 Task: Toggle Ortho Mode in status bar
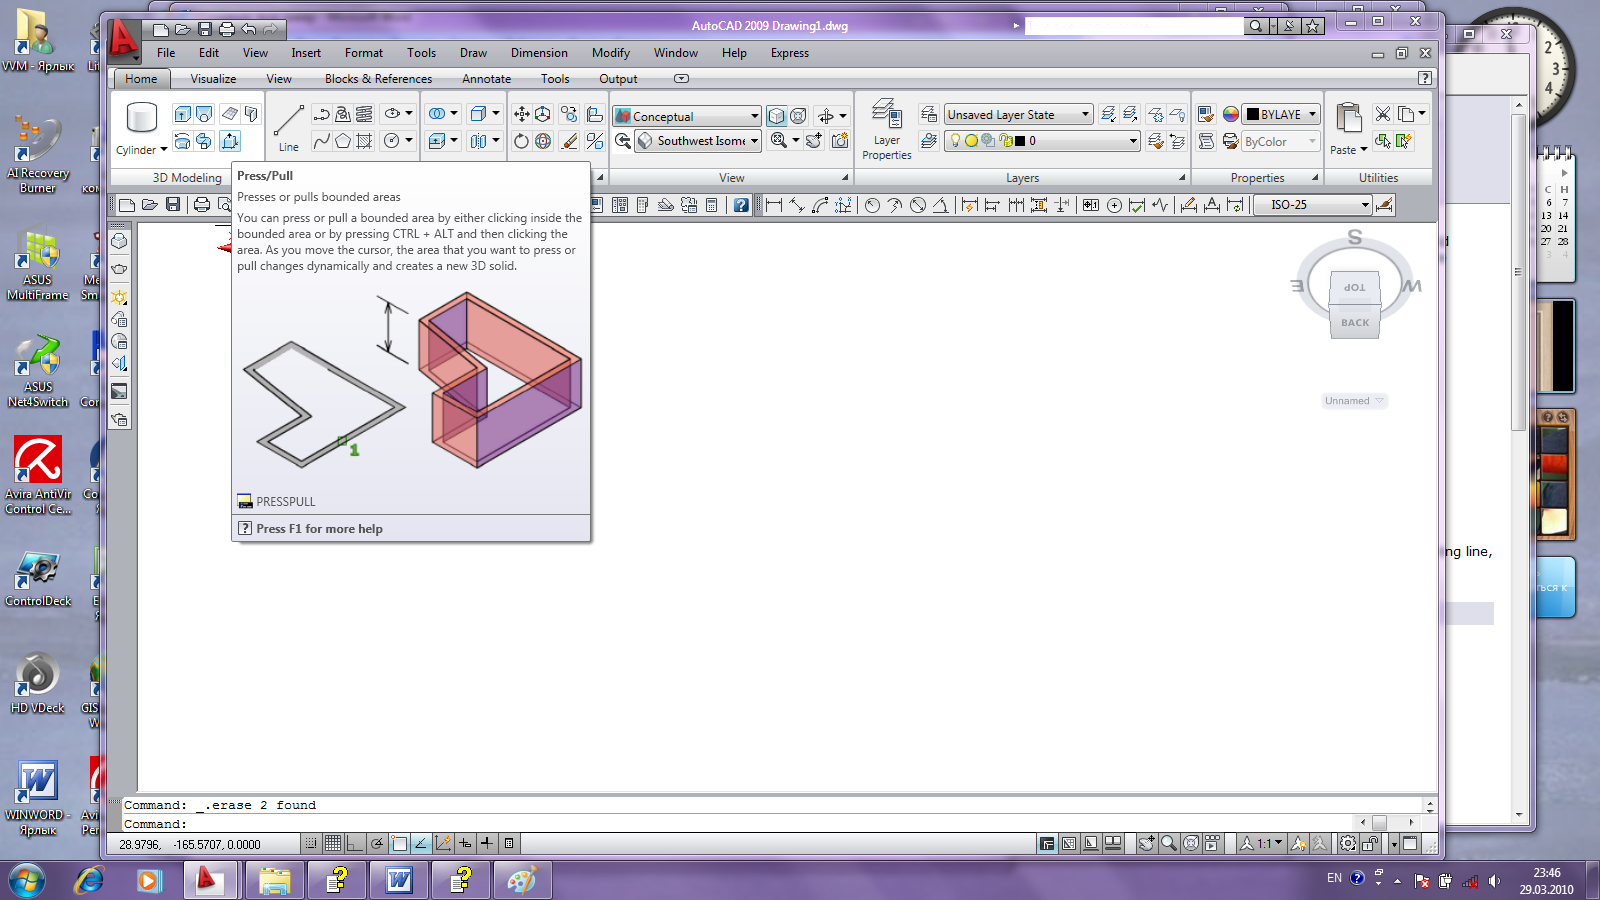[x=355, y=844]
